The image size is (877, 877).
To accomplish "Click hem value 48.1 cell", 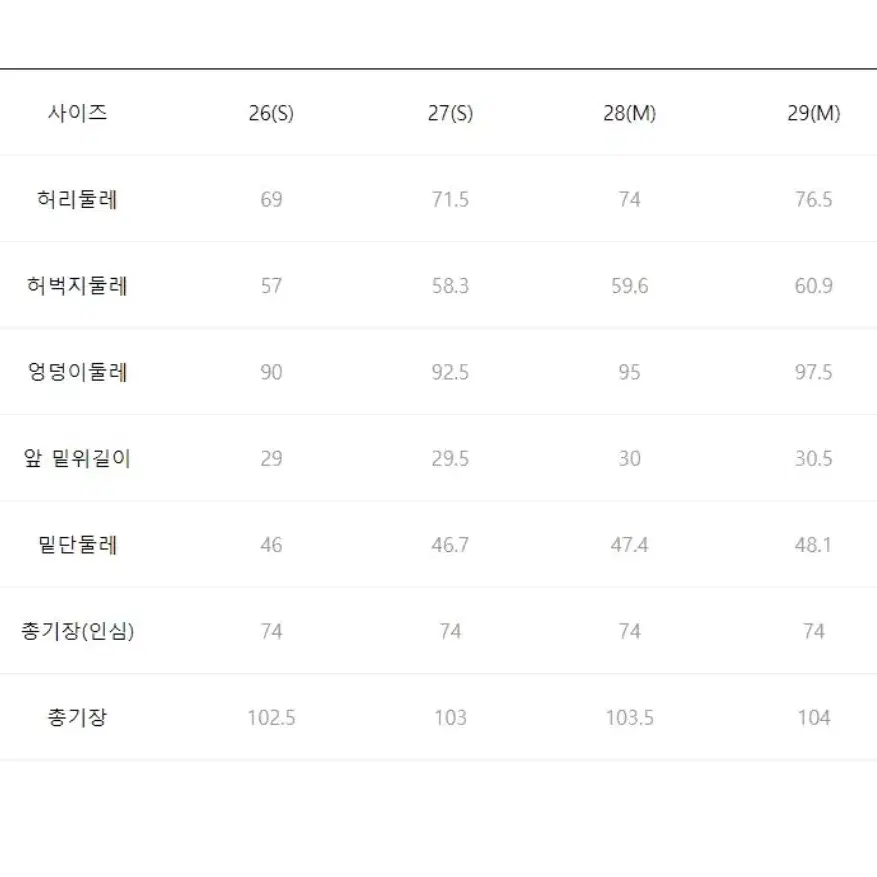I will [814, 545].
